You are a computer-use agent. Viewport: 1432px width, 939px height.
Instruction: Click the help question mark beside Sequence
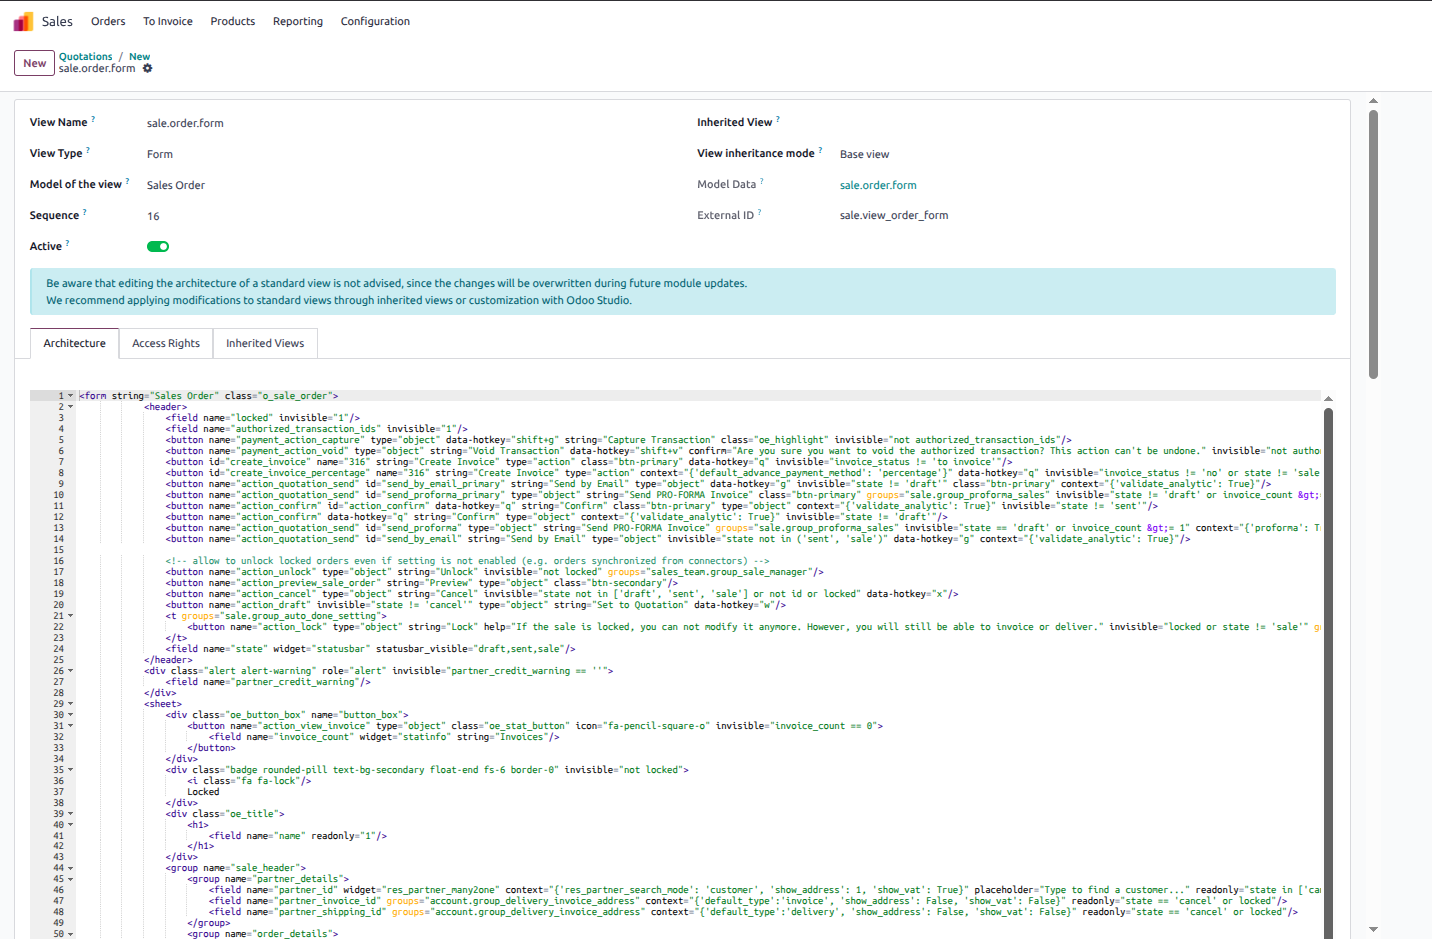point(85,212)
